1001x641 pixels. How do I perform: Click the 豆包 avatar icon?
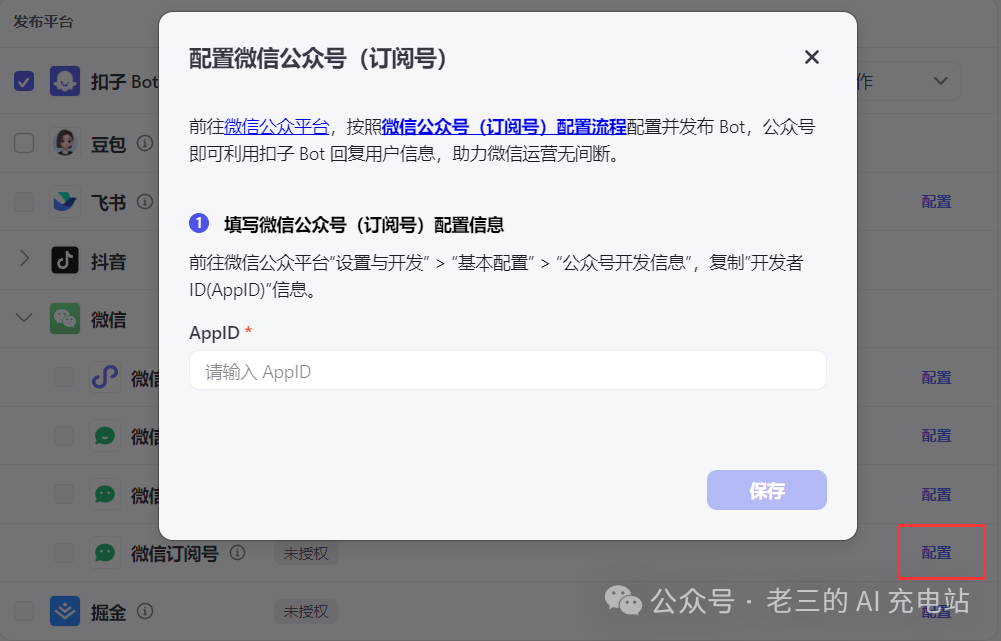pos(64,143)
